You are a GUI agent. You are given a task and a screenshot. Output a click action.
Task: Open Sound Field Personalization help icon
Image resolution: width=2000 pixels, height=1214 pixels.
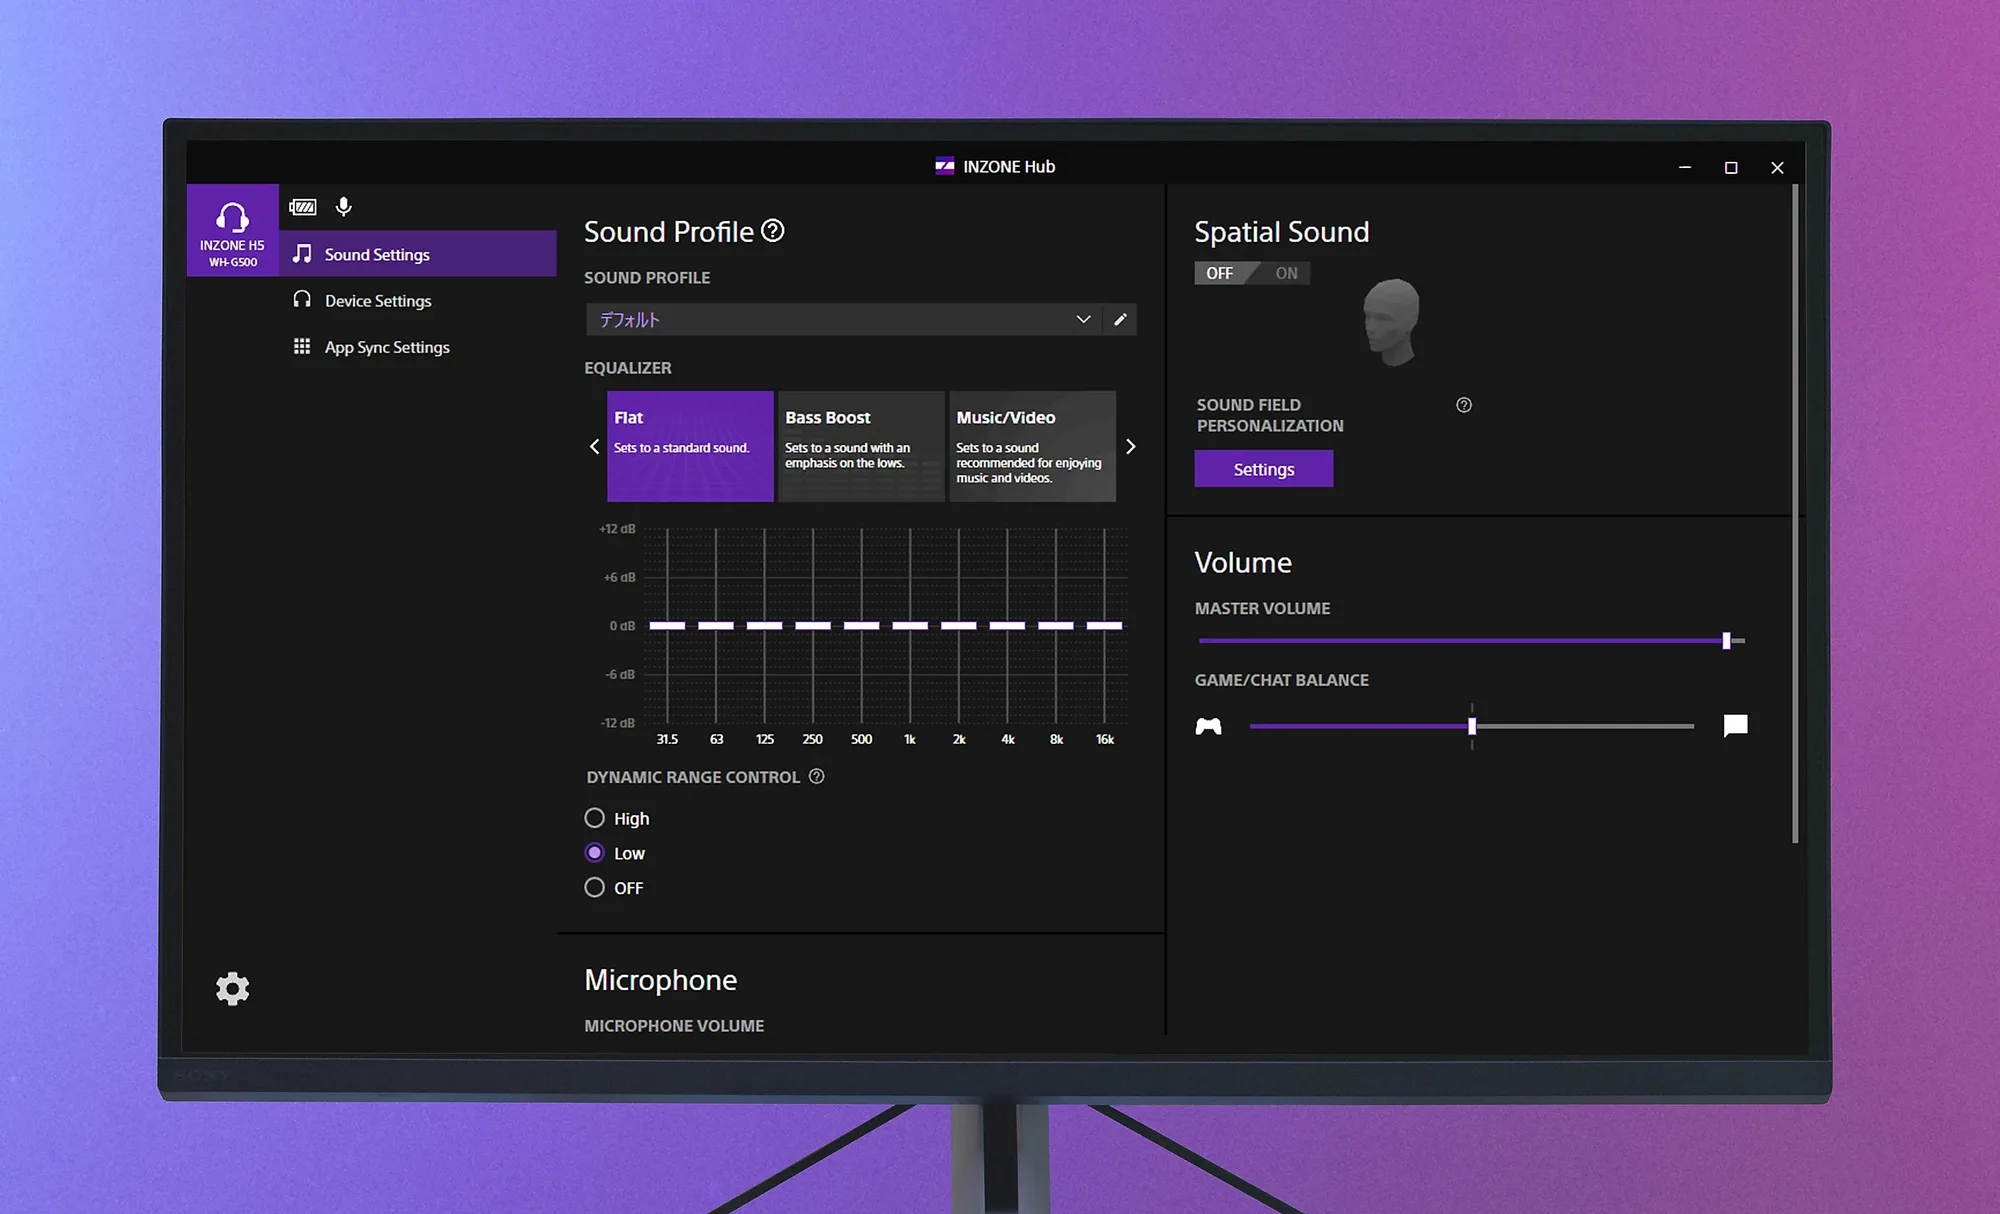(1464, 405)
